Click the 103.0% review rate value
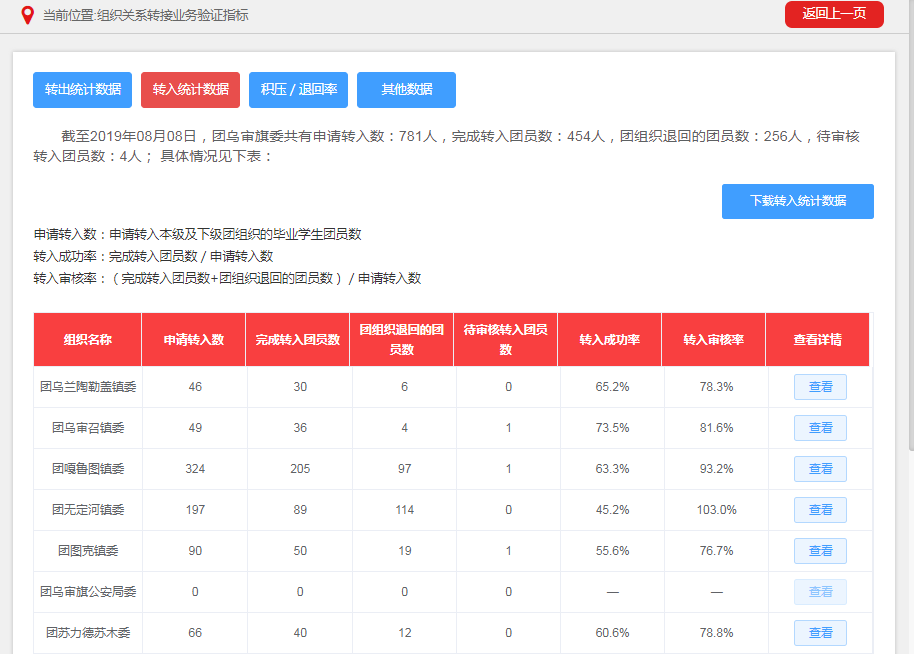Viewport: 914px width, 654px height. coord(716,510)
